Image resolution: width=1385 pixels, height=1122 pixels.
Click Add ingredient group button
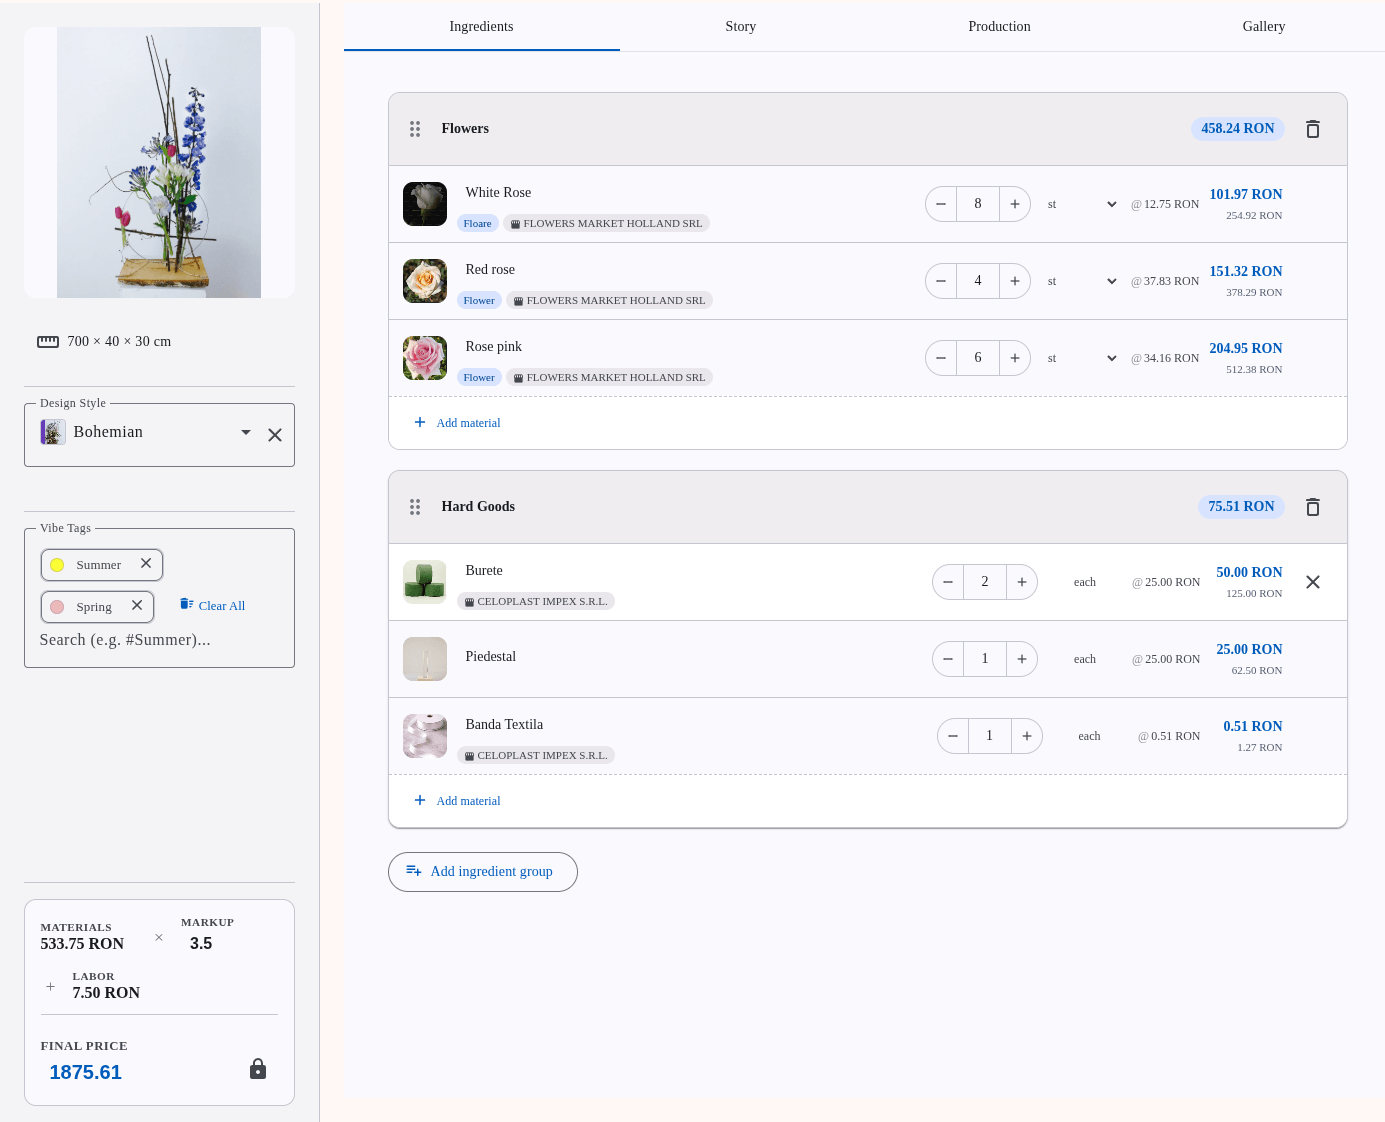[x=482, y=872]
